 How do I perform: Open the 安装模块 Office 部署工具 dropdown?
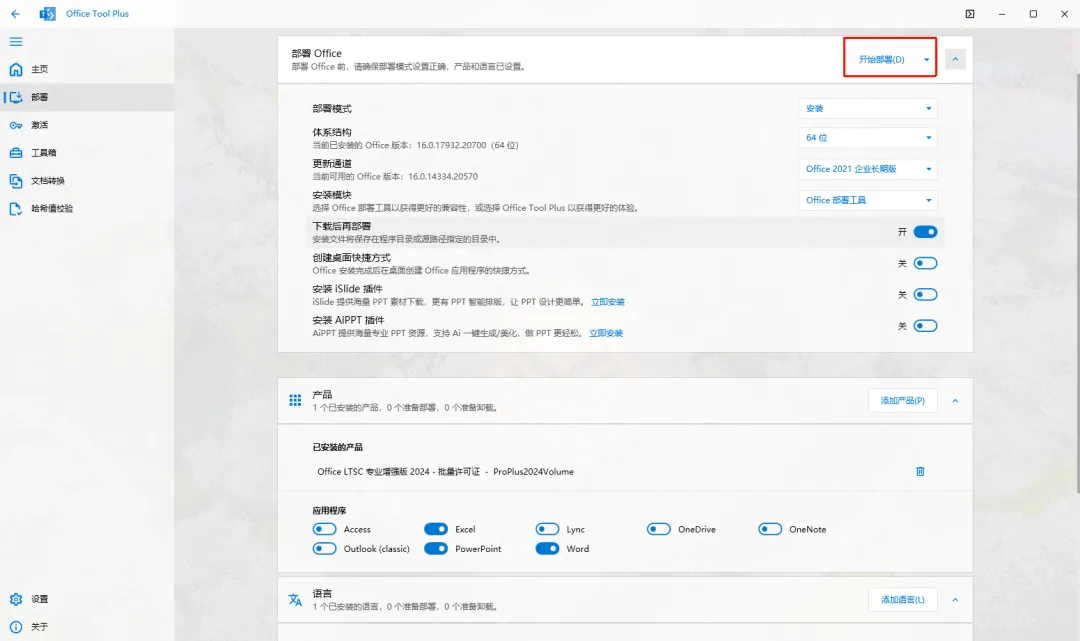(868, 200)
